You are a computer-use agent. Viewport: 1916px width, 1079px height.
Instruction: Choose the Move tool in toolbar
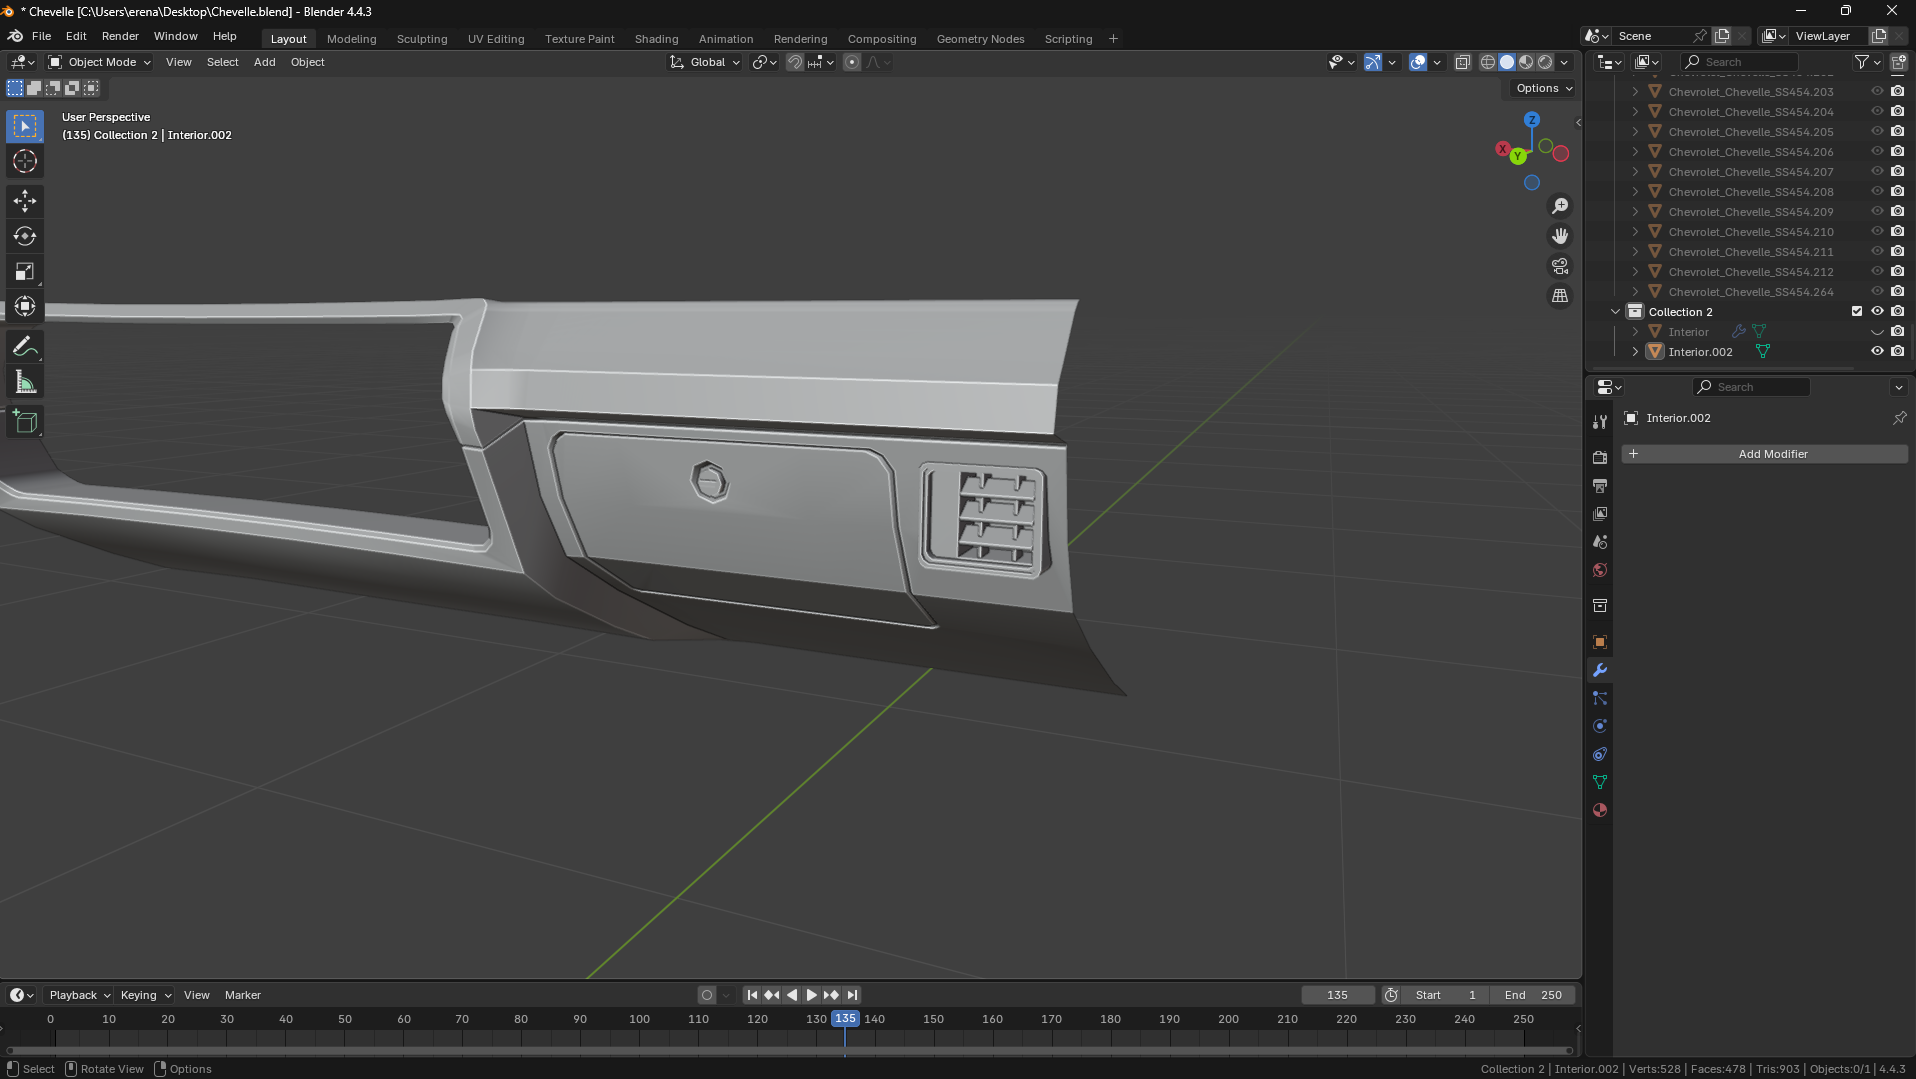[x=25, y=201]
